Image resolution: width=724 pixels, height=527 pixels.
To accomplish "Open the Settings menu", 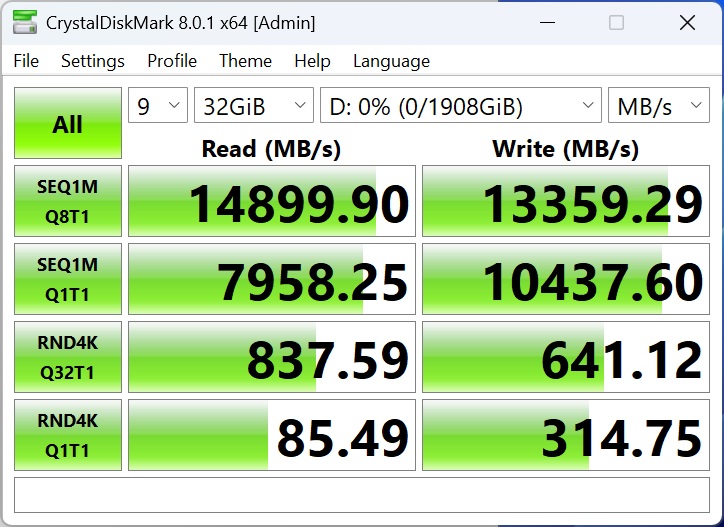I will point(93,61).
